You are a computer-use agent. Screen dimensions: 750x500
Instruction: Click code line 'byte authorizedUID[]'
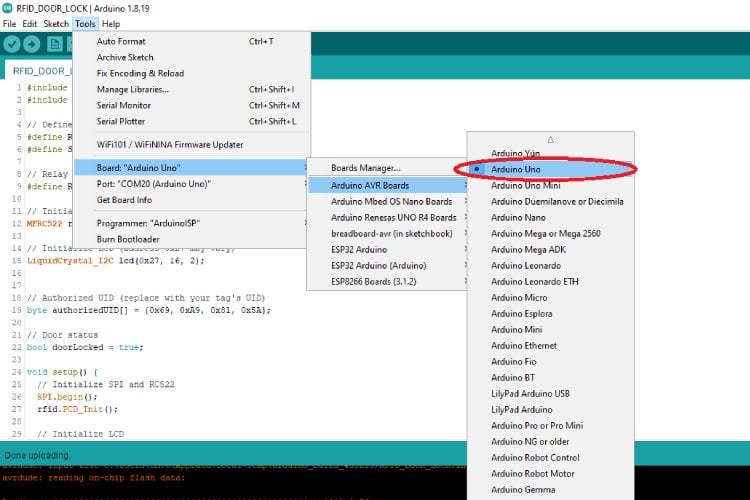(148, 311)
